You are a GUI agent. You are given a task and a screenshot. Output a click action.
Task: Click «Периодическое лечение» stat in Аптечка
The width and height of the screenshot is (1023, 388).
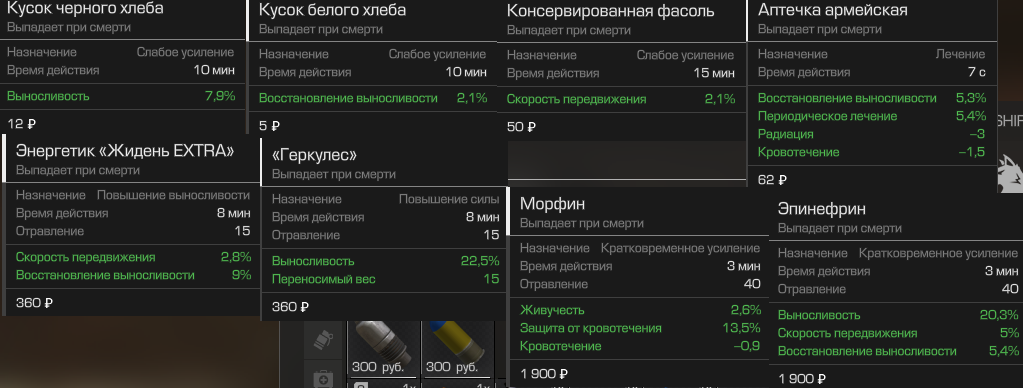[827, 116]
